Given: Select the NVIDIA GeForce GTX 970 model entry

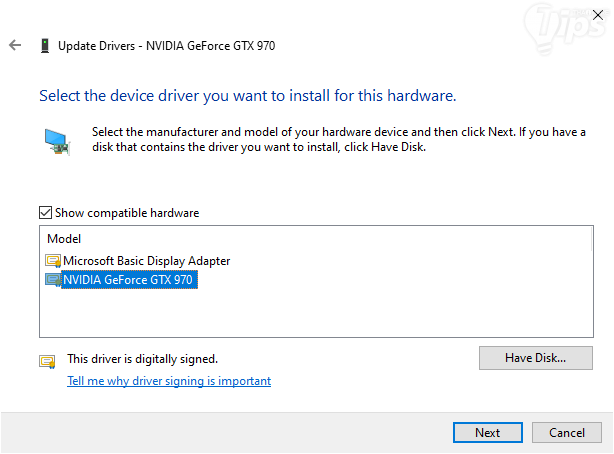Looking at the screenshot, I should 128,281.
